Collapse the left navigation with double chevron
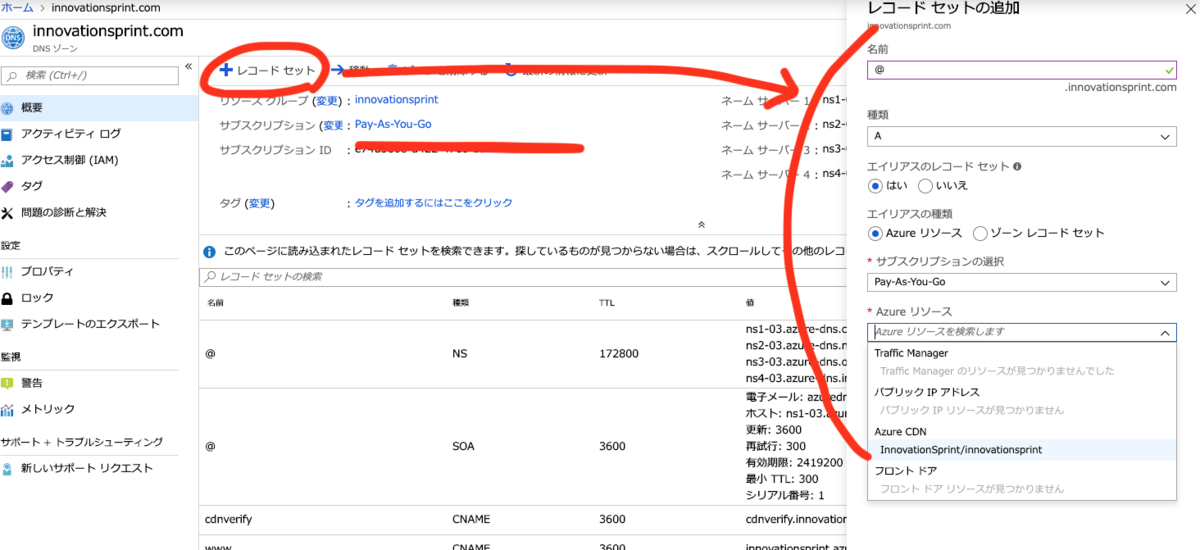The width and height of the screenshot is (1200, 550). tap(189, 67)
